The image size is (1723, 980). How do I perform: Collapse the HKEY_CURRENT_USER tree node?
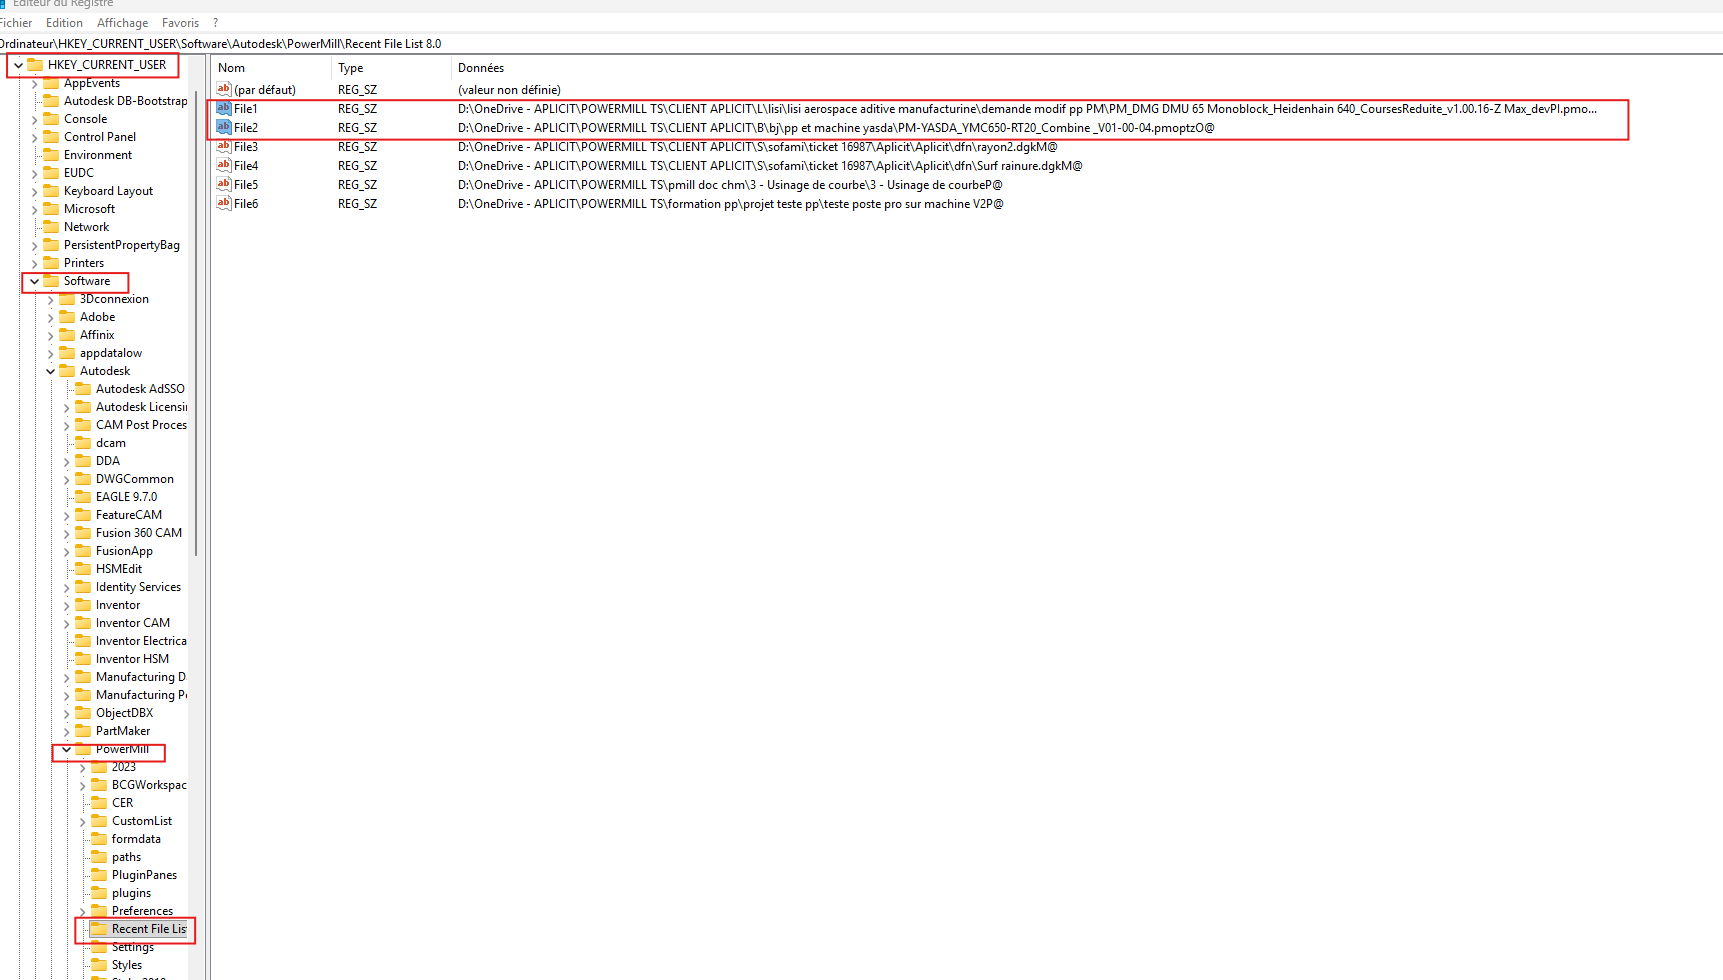click(18, 65)
